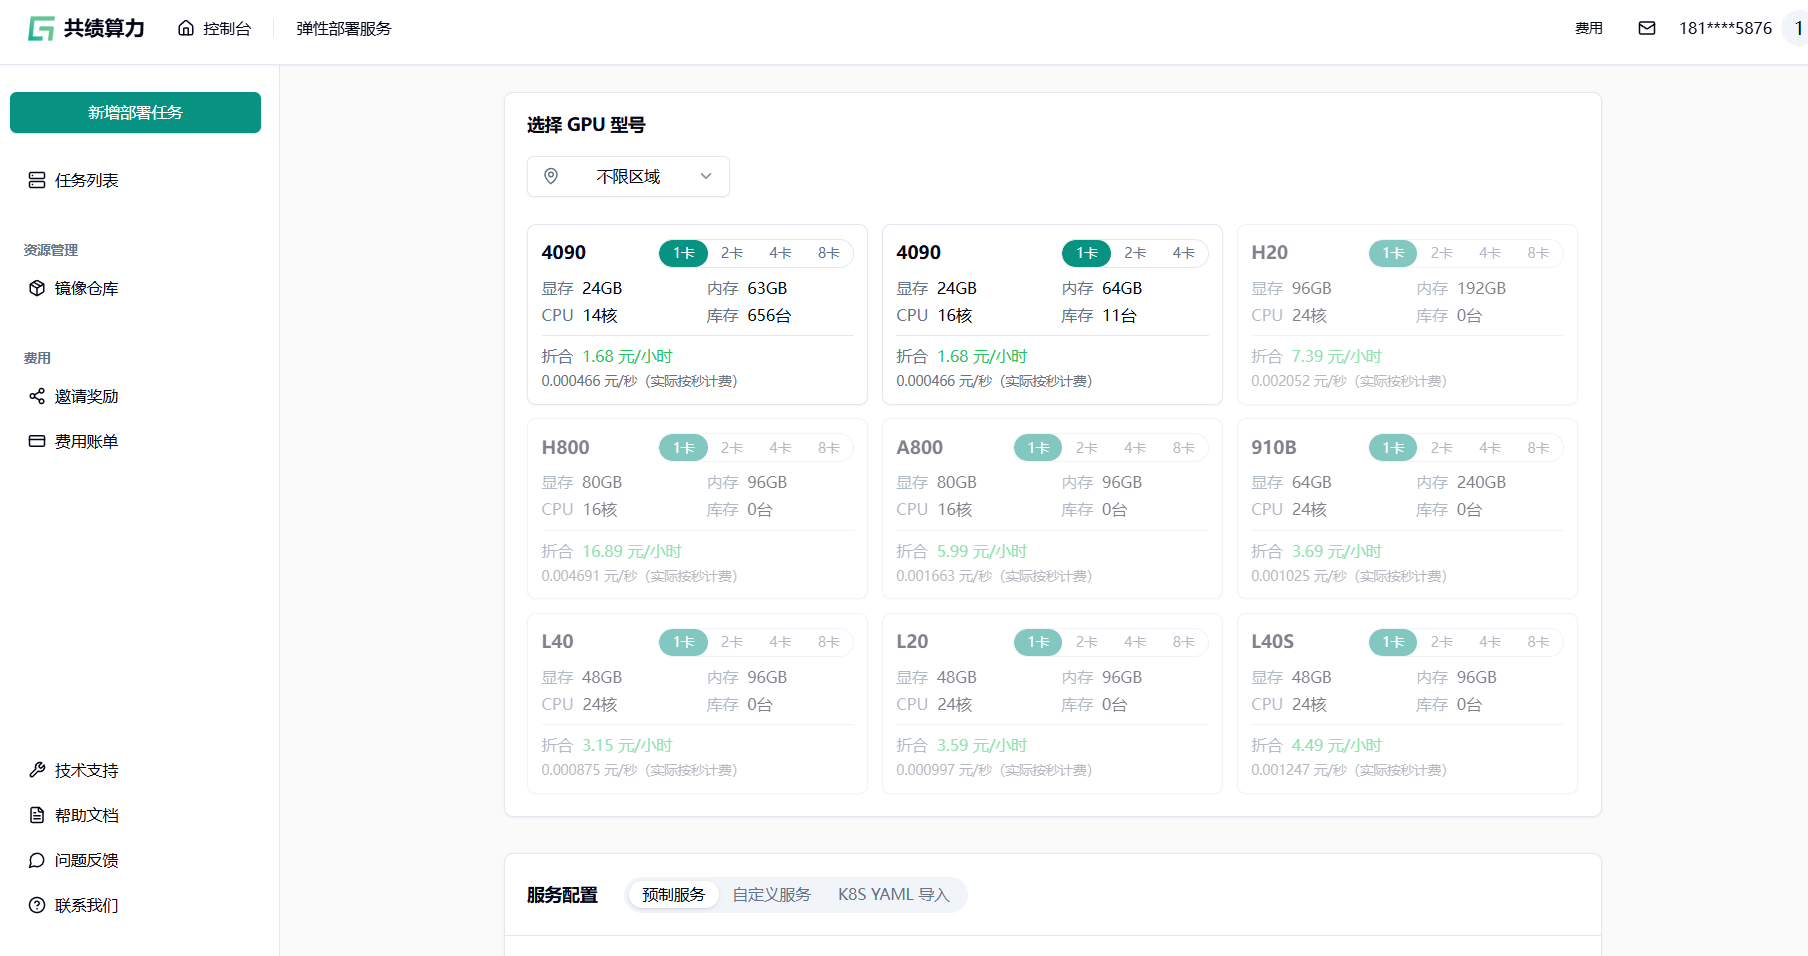Open 帮助文档 document icon
This screenshot has width=1808, height=956.
[x=37, y=815]
